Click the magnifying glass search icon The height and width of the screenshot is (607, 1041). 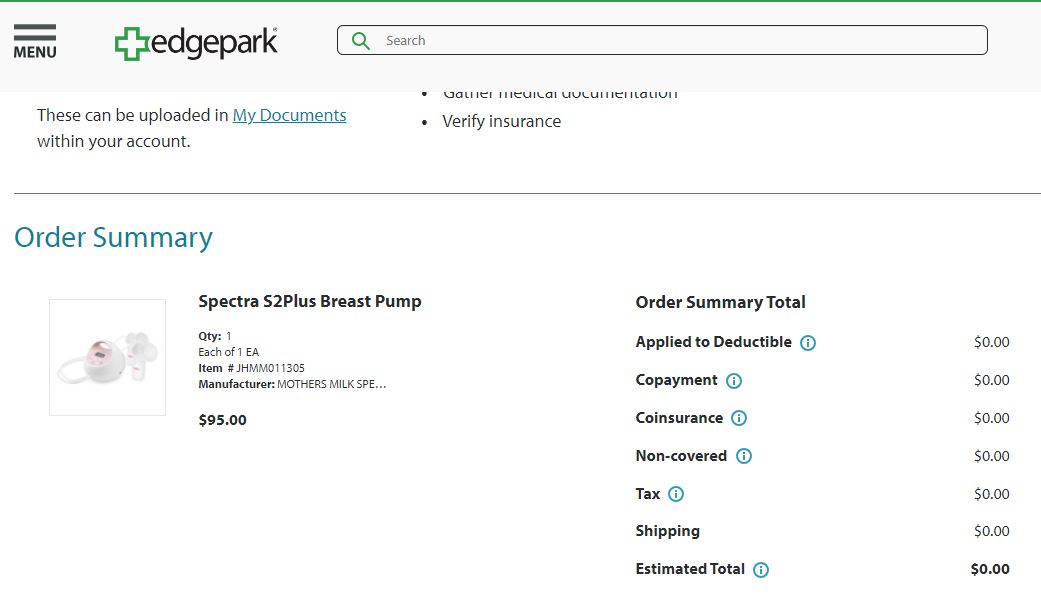[x=360, y=41]
